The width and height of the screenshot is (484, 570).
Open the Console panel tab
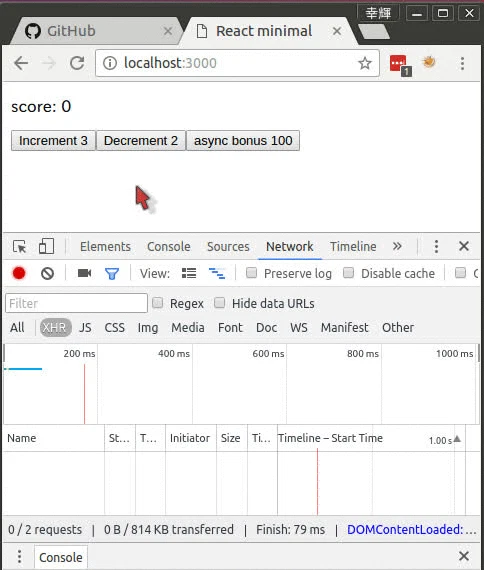pyautogui.click(x=169, y=246)
